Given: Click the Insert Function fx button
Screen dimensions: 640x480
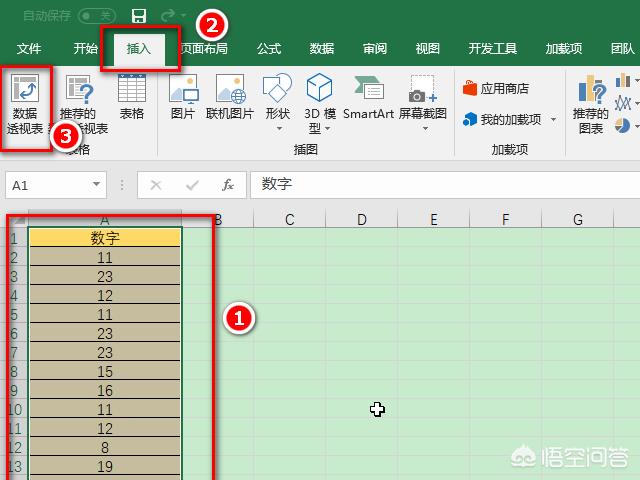Looking at the screenshot, I should [x=228, y=185].
